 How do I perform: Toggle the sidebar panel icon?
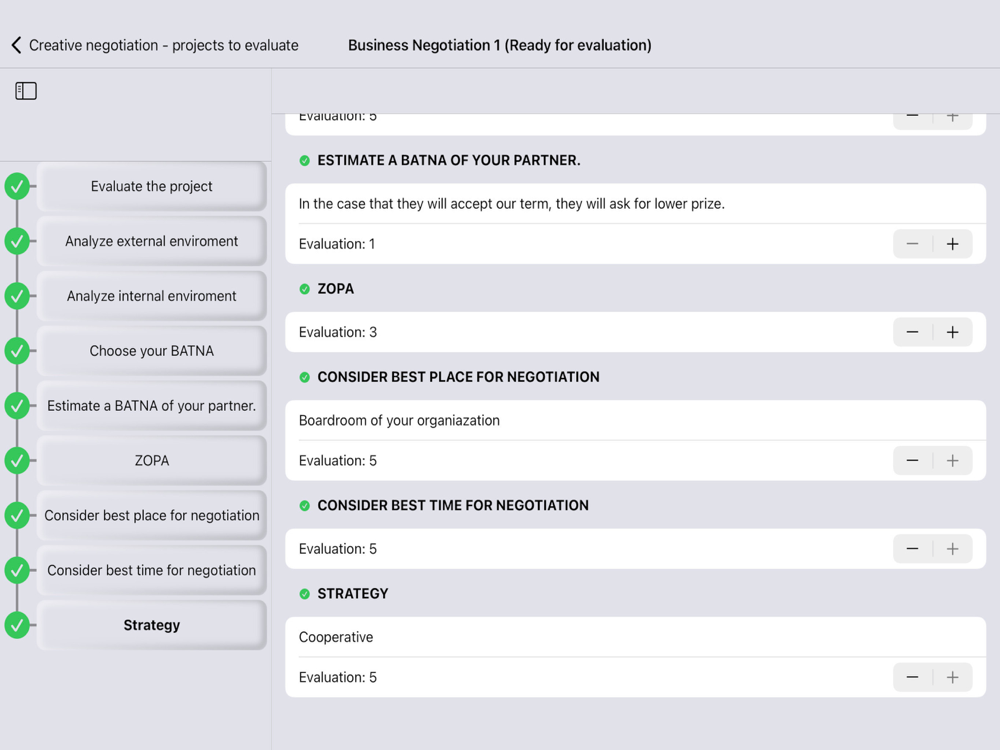(x=26, y=91)
